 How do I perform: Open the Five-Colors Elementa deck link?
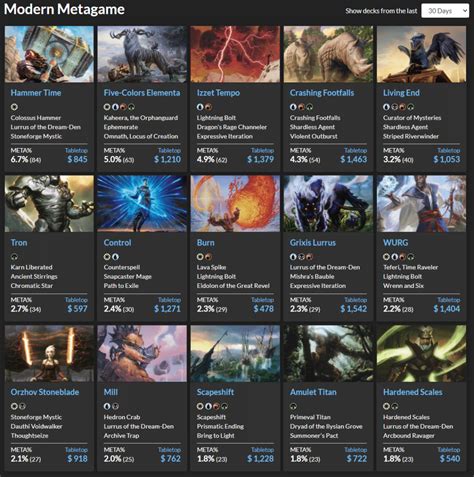(142, 93)
